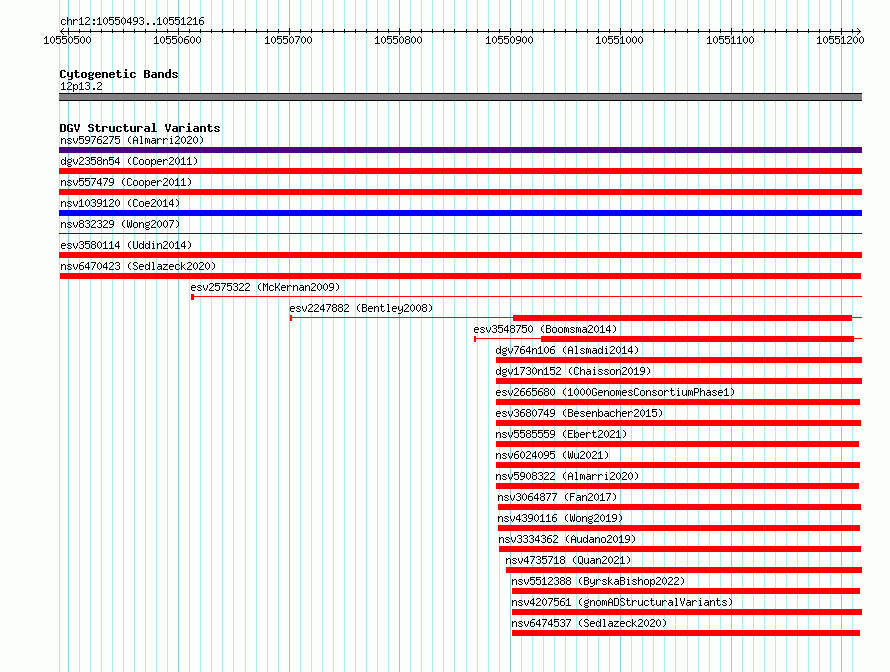Open dgv2358n54 (Cooper2011) variant label
The image size is (890, 672).
coord(129,161)
